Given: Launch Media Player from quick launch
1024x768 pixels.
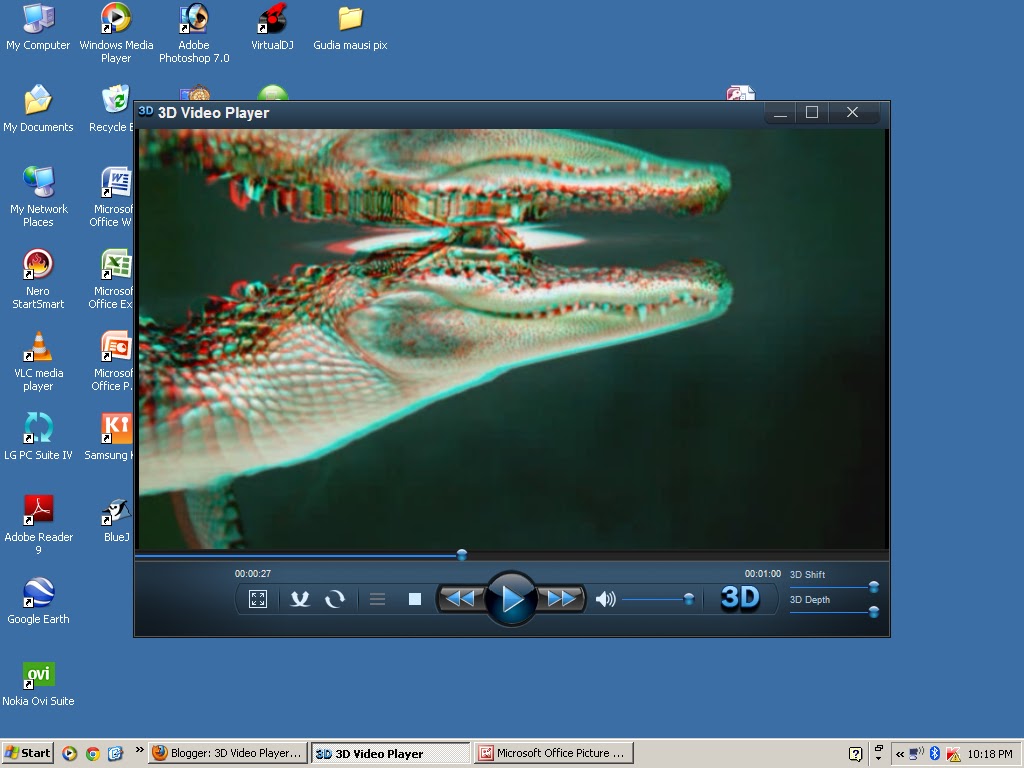Looking at the screenshot, I should tap(69, 754).
